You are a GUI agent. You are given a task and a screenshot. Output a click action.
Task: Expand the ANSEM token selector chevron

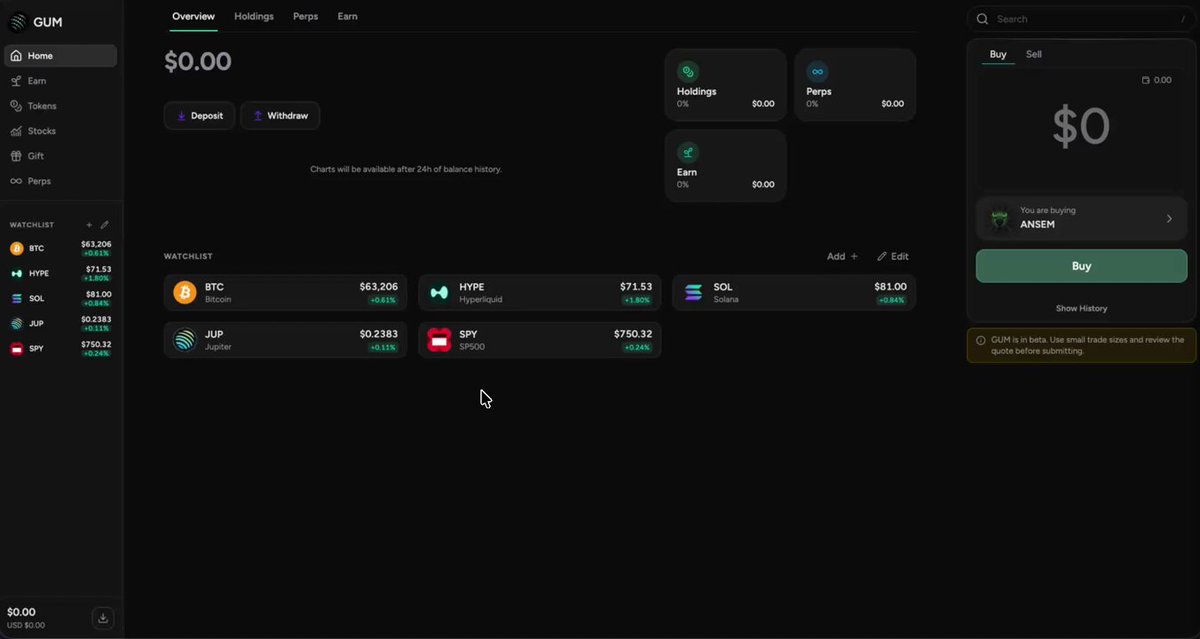pyautogui.click(x=1169, y=218)
